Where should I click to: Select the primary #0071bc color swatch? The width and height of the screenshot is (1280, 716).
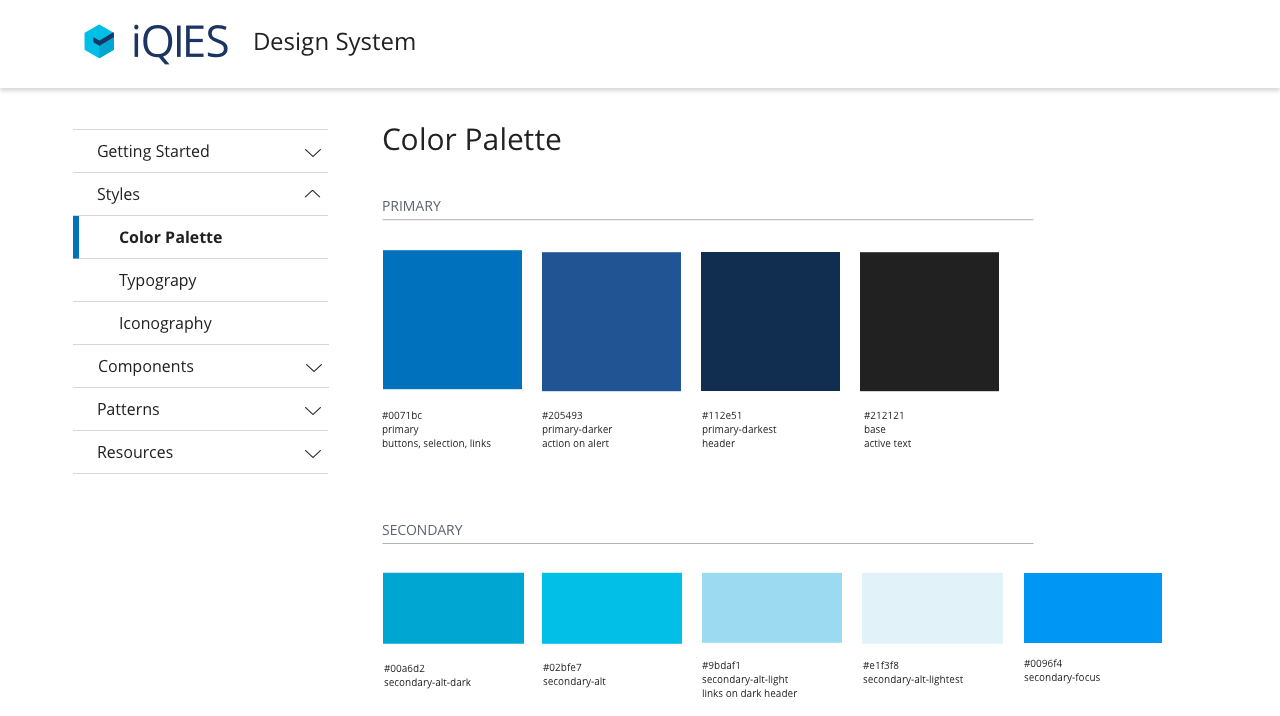tap(452, 320)
